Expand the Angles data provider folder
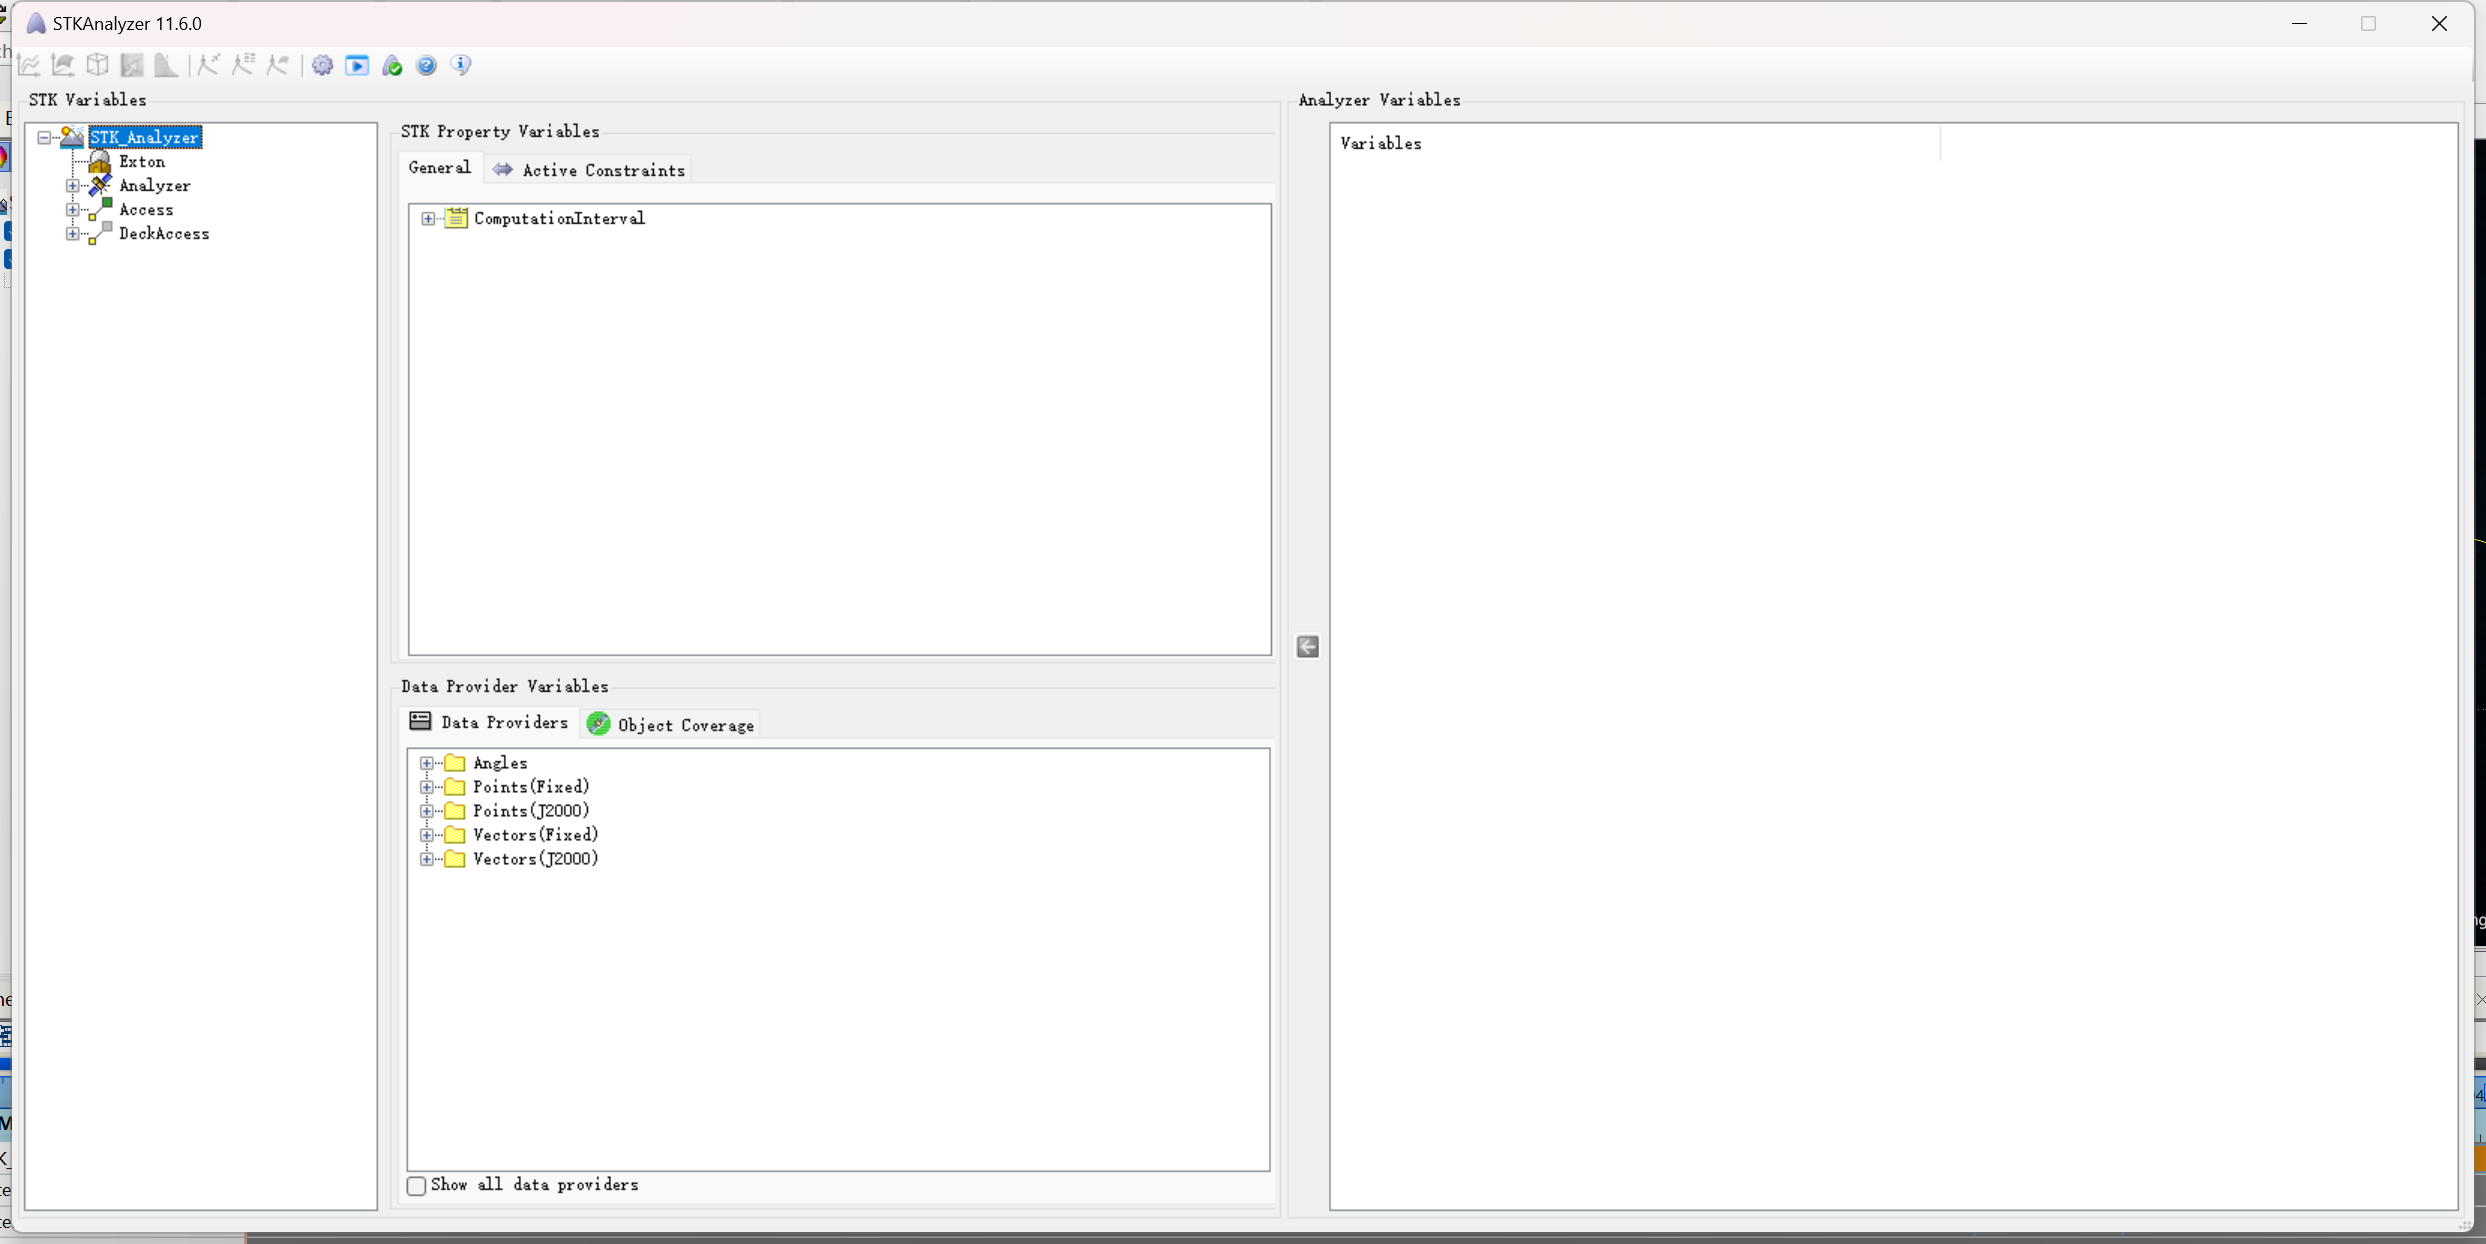 pos(428,762)
